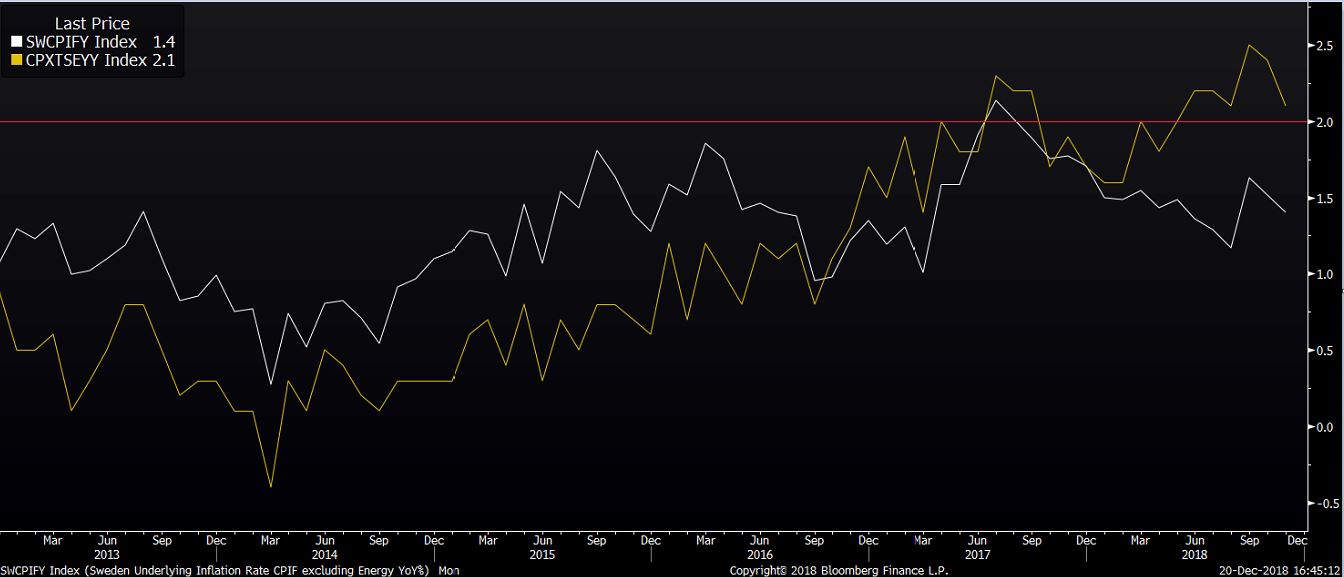Select the 2015 year label on time axis
The image size is (1344, 577).
coord(541,554)
